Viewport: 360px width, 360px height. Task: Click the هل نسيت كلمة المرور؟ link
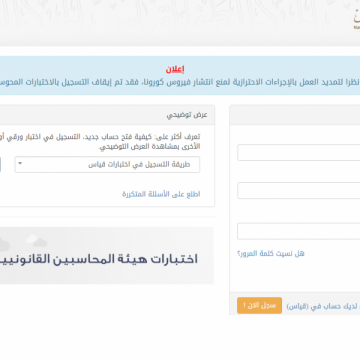tap(271, 254)
